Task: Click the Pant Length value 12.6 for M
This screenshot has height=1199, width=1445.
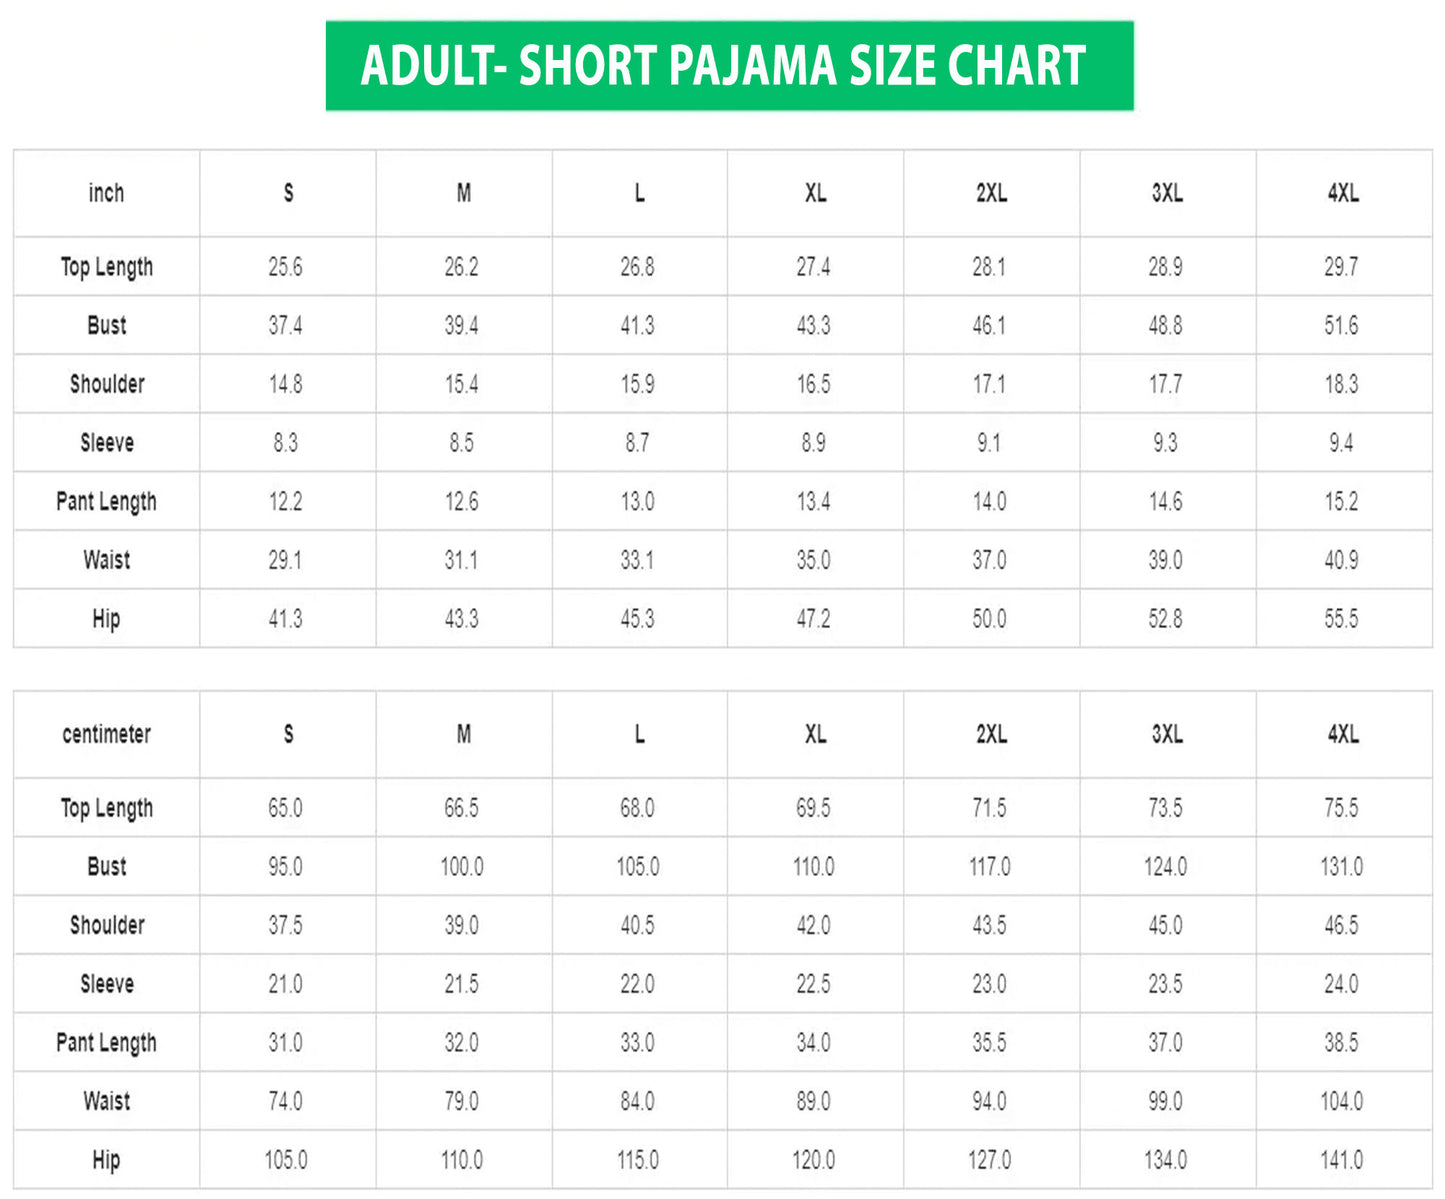Action: point(461,501)
